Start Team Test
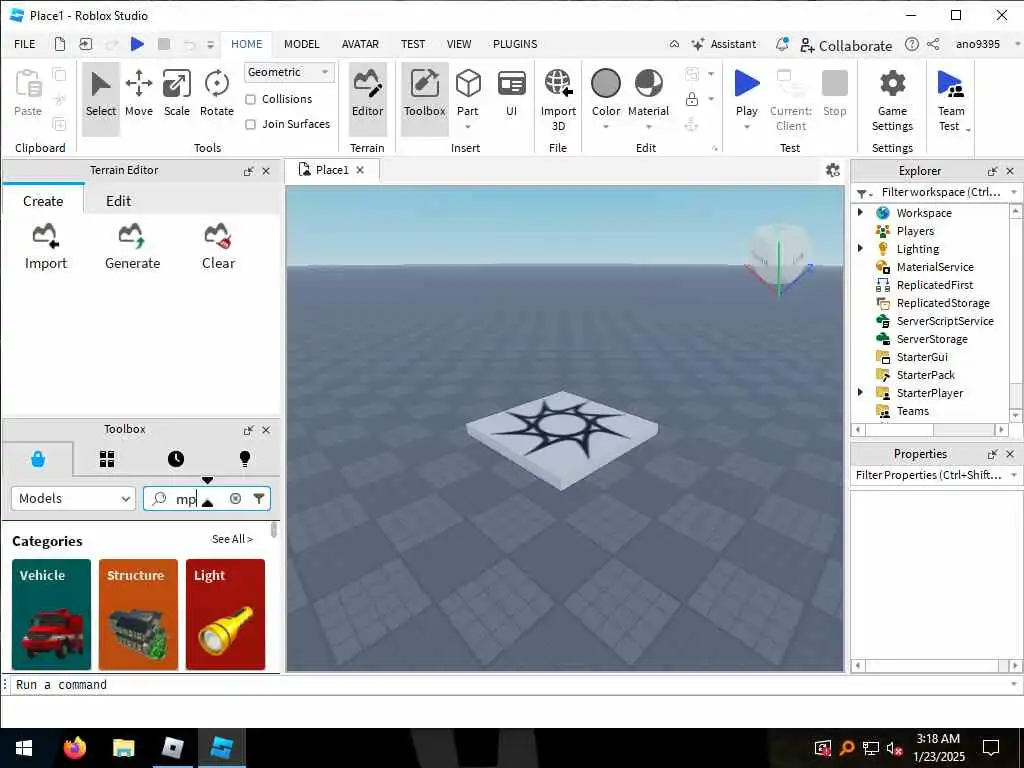 (x=950, y=100)
